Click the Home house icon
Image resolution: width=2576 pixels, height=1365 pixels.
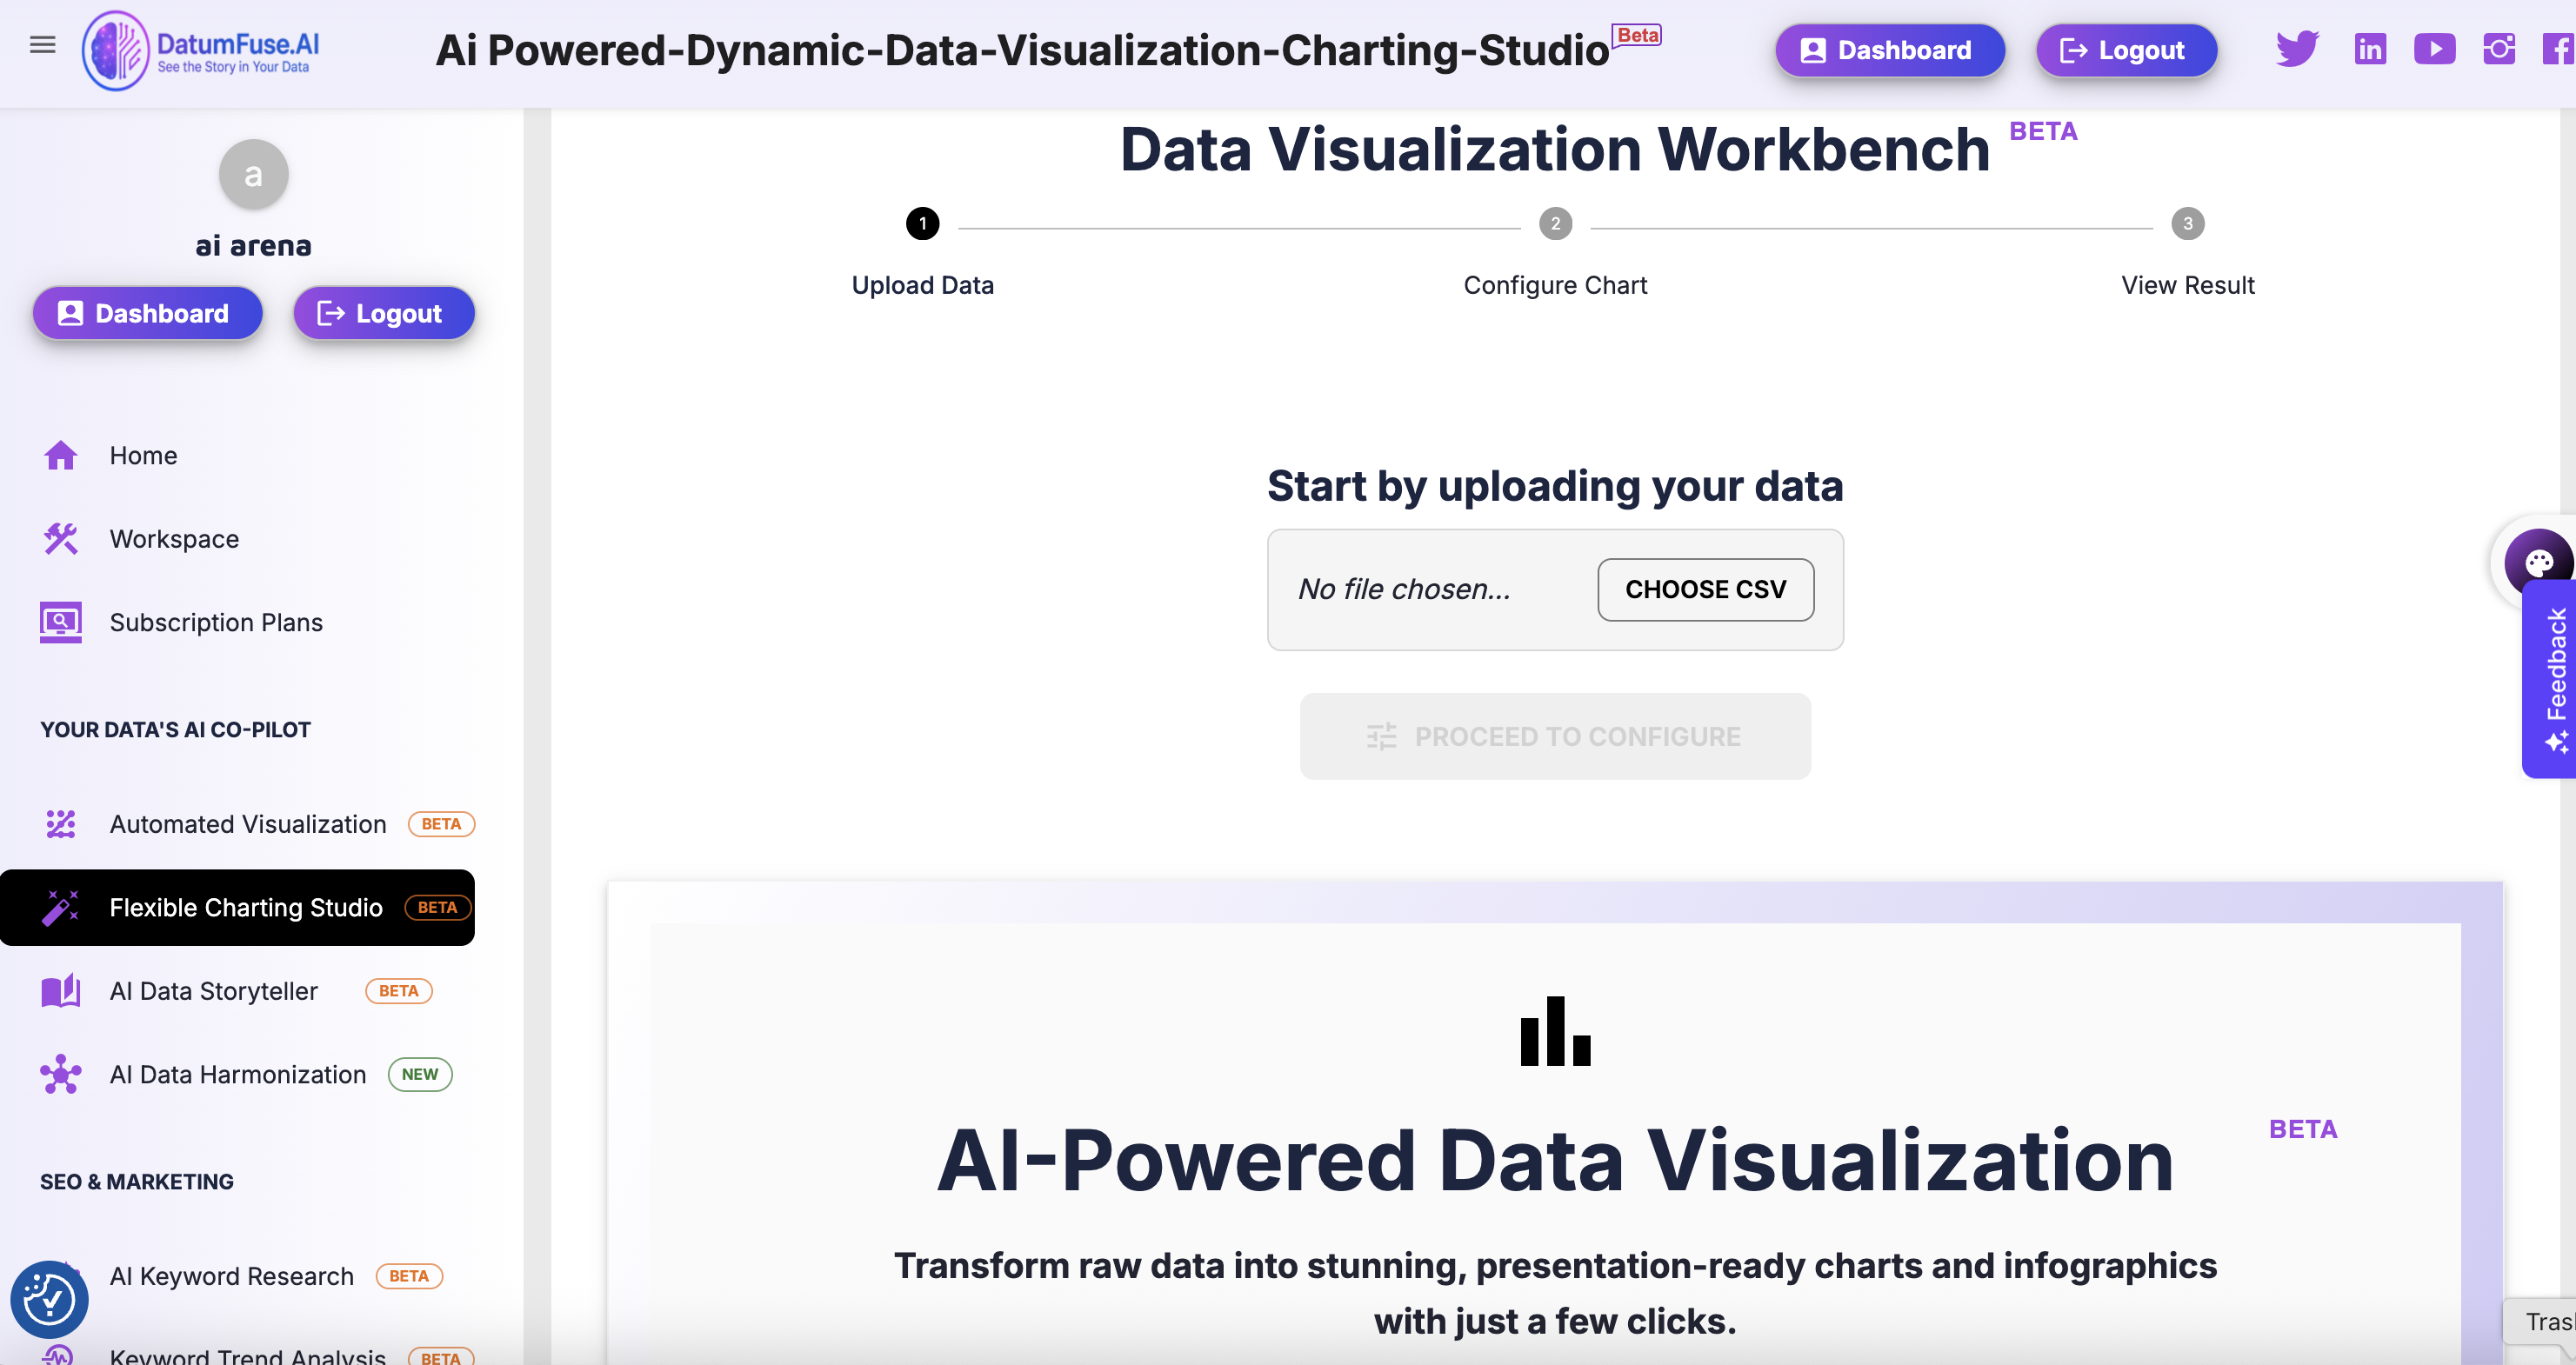[x=61, y=456]
